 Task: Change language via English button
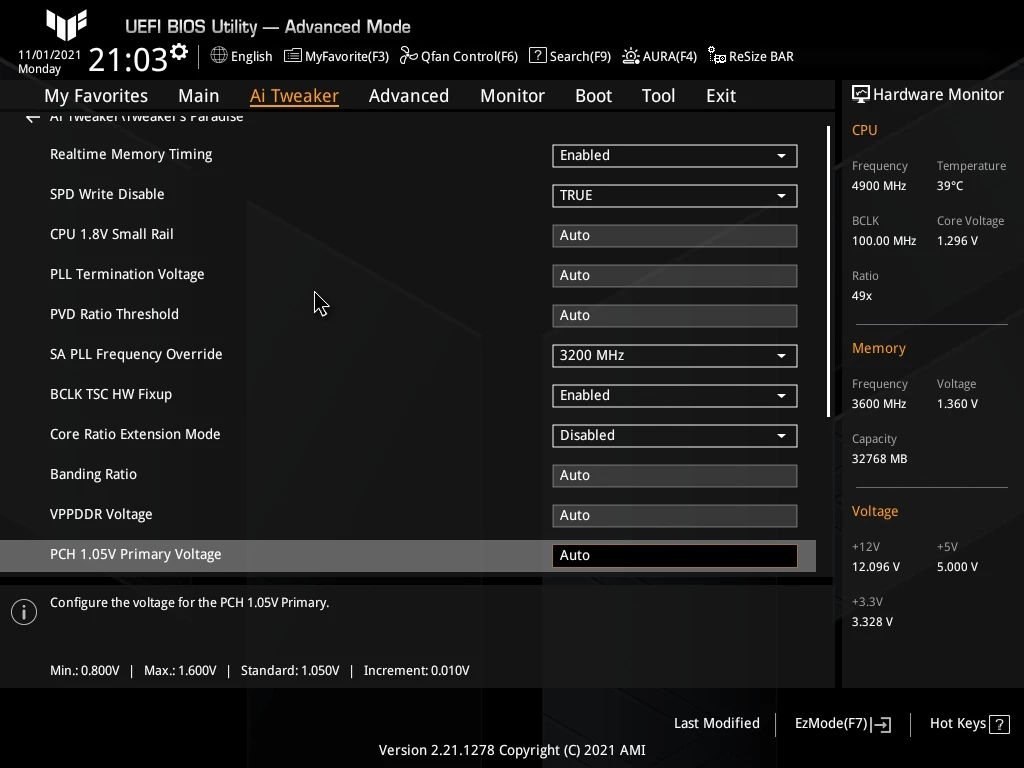click(251, 56)
